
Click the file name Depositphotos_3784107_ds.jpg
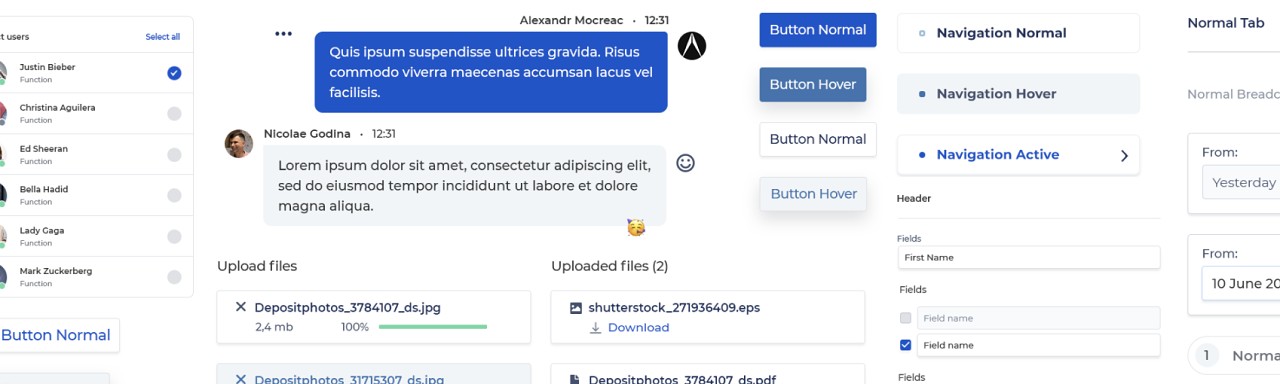coord(347,308)
